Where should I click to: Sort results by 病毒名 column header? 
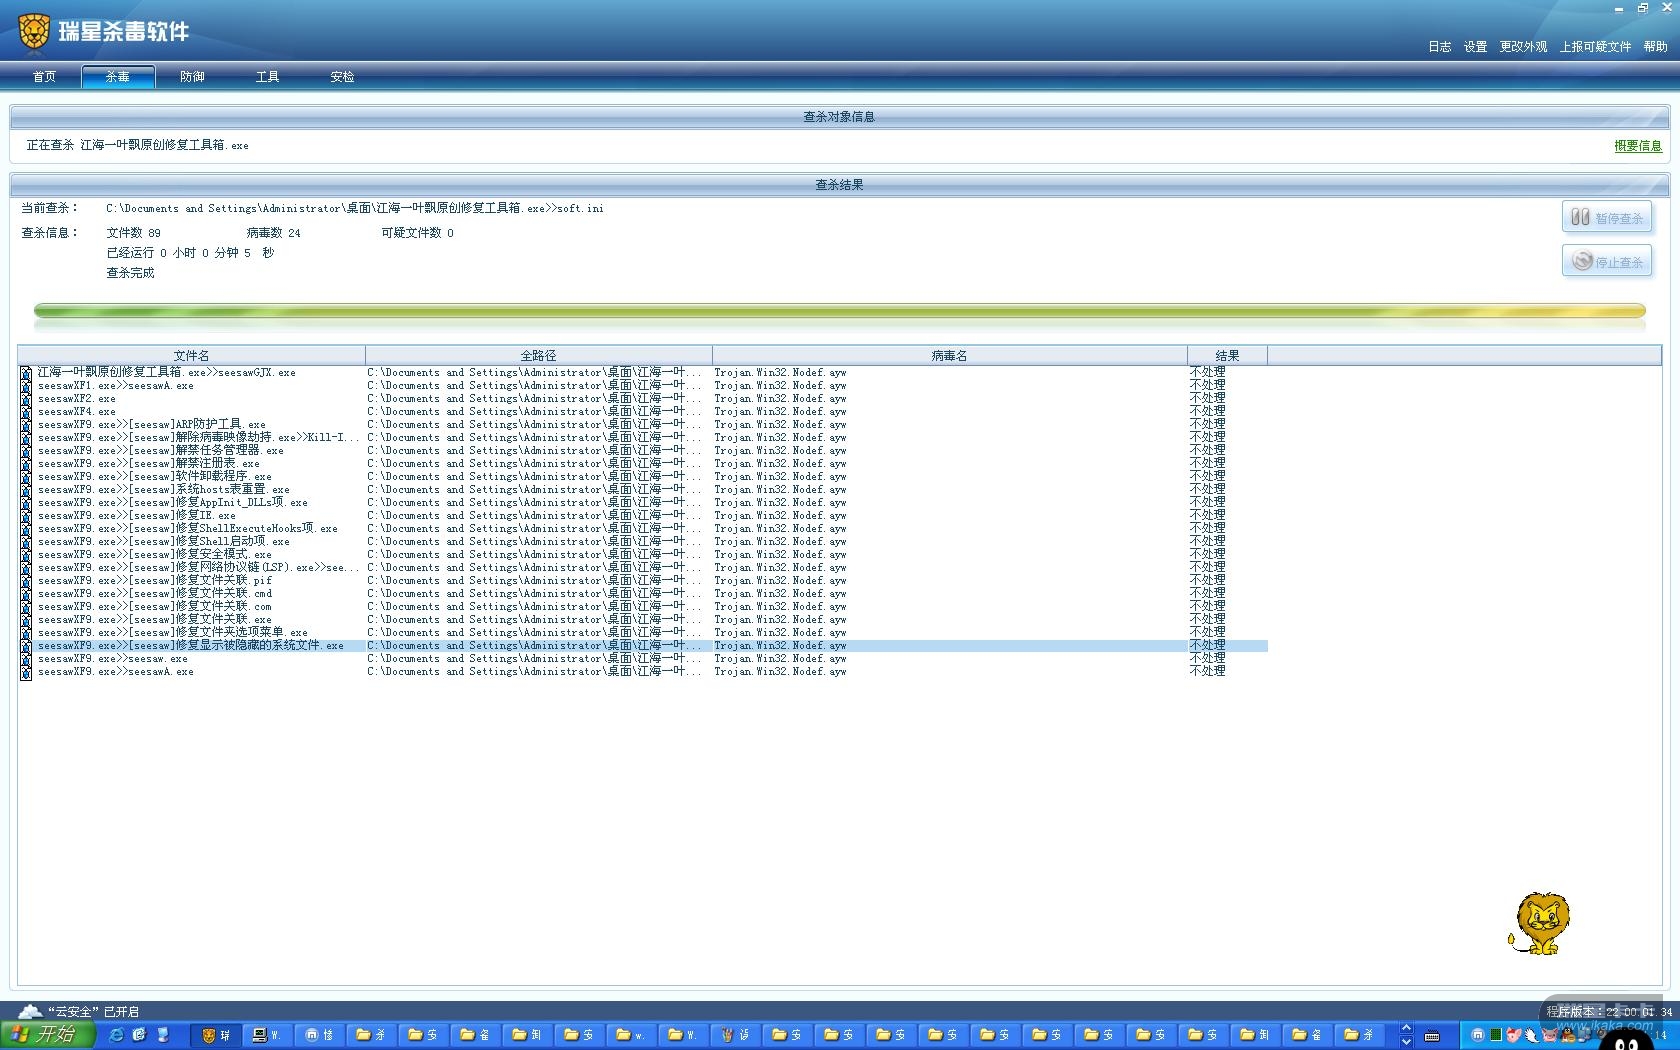click(x=949, y=355)
